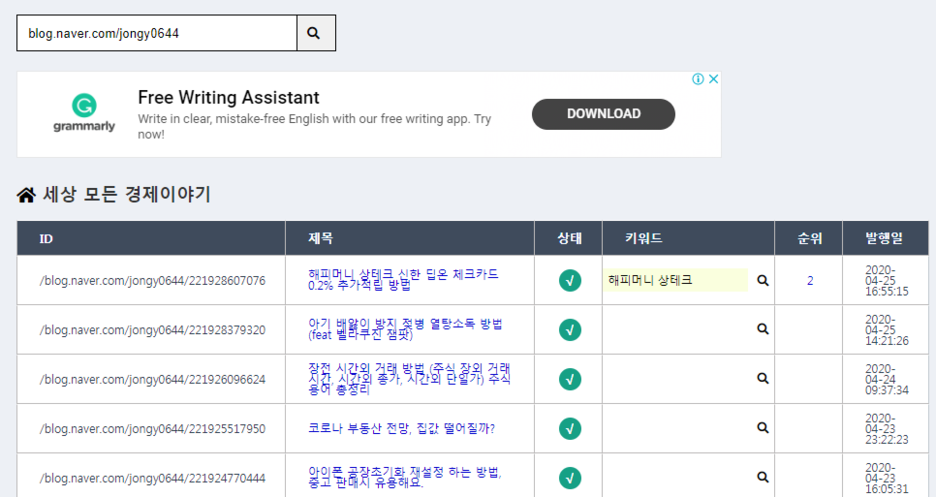936x497 pixels.
Task: Open the post titled 해피머니 상테크 신한 딥온 체크카드
Action: click(x=404, y=280)
